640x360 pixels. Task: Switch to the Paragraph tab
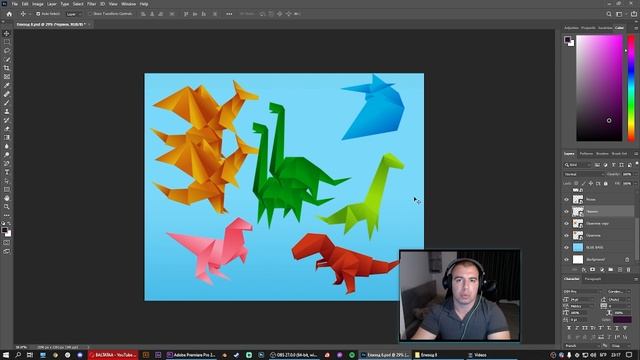coord(593,279)
